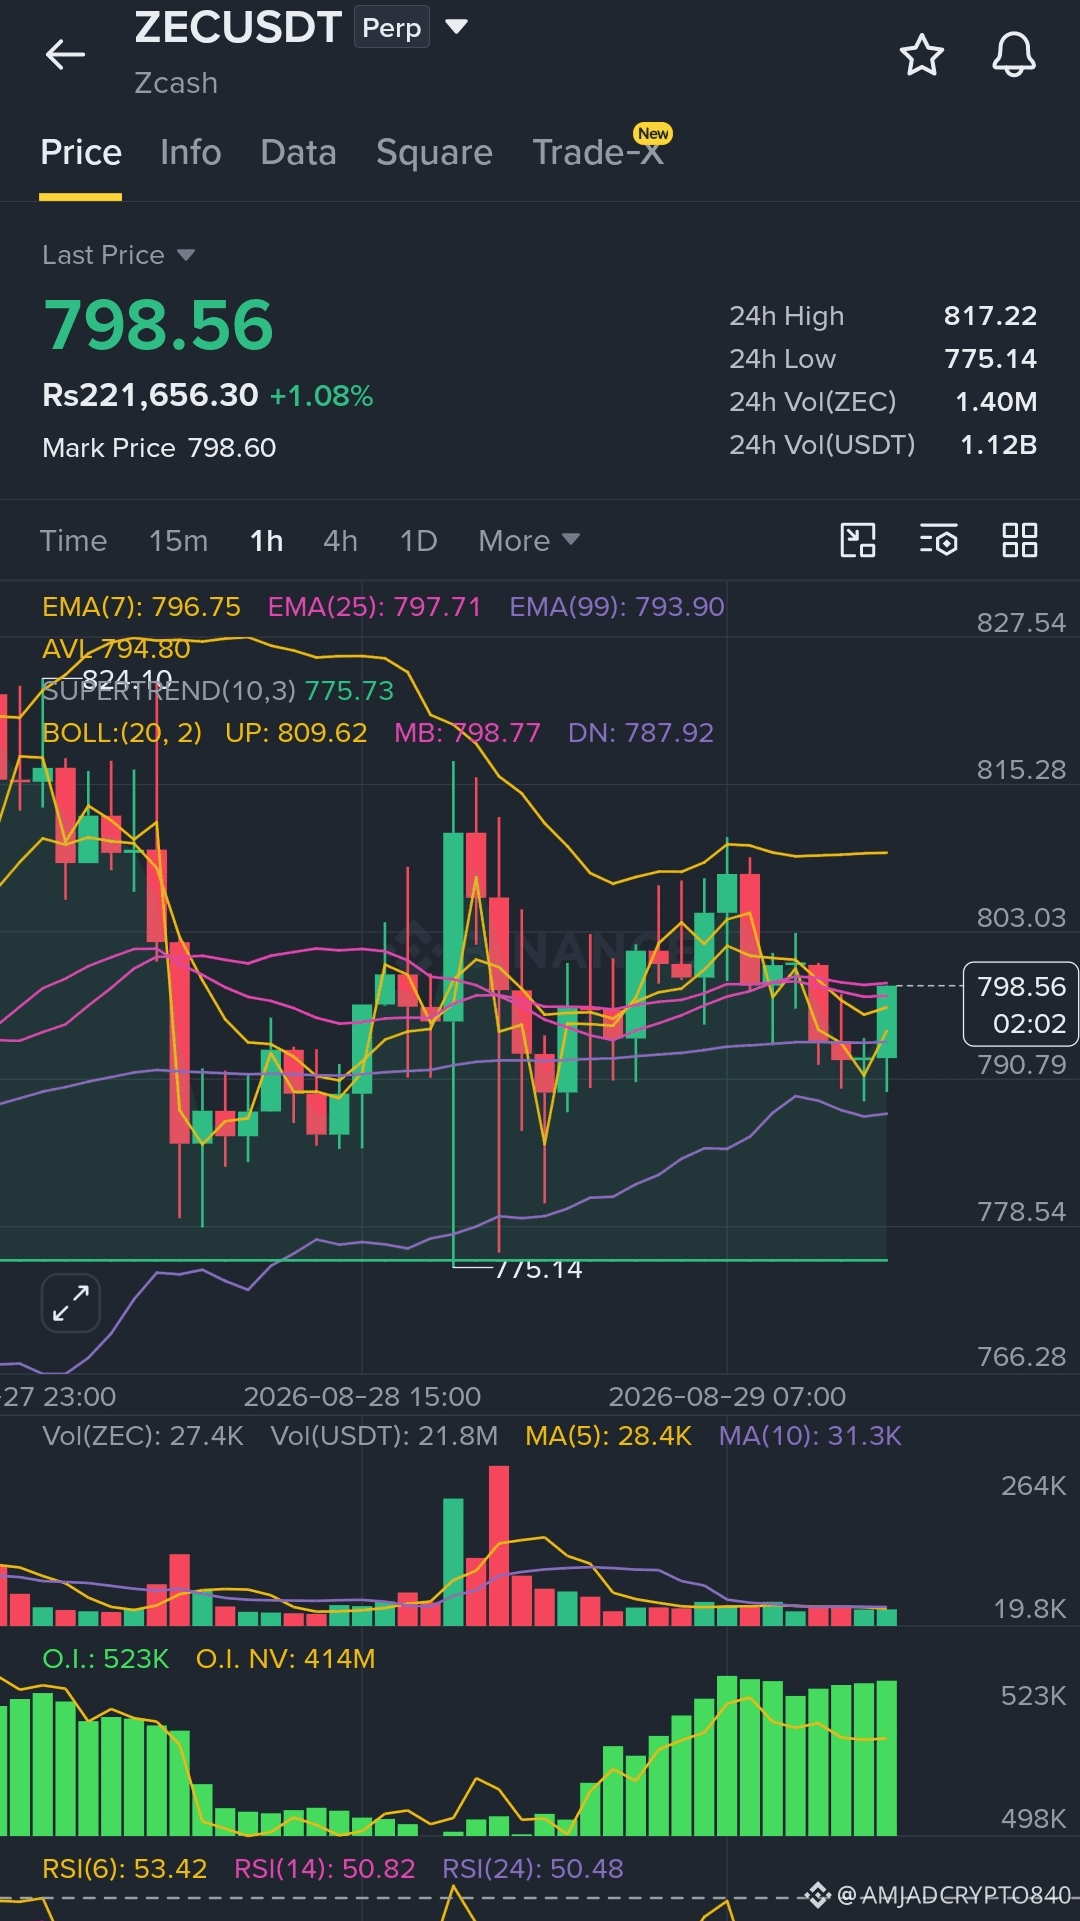Tap the 24h High value 817.22

[990, 316]
